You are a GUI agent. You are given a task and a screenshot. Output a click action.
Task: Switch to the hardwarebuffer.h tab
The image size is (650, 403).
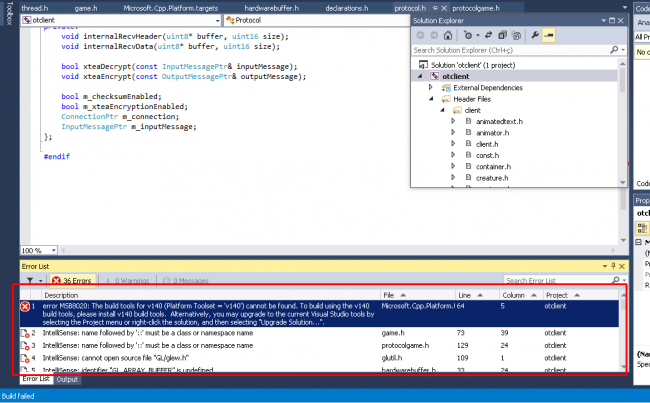point(271,8)
